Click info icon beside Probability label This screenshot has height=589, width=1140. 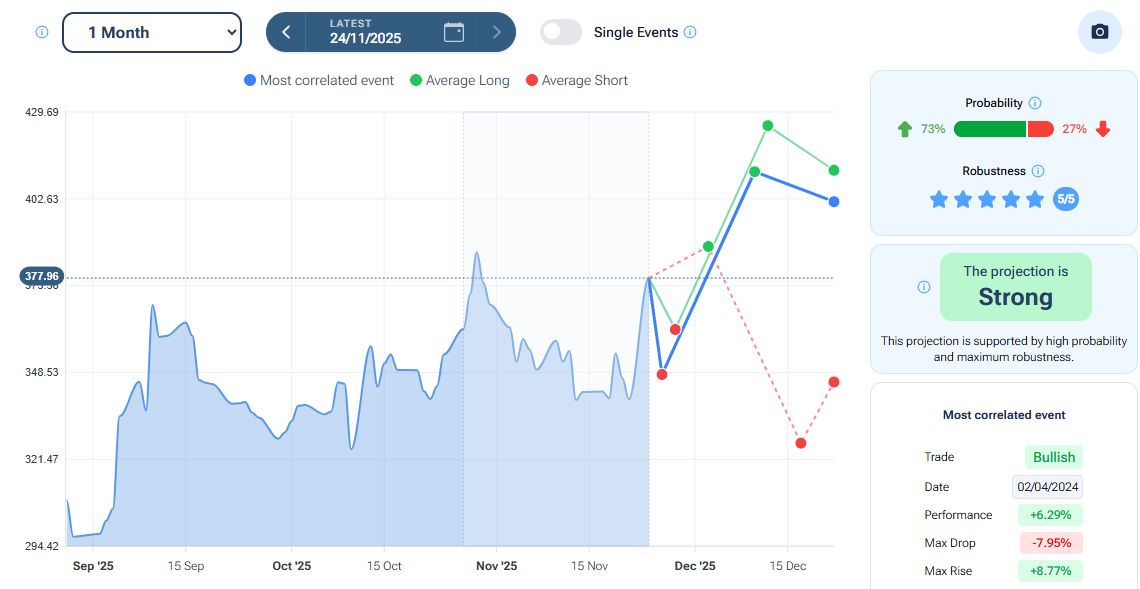coord(1035,103)
